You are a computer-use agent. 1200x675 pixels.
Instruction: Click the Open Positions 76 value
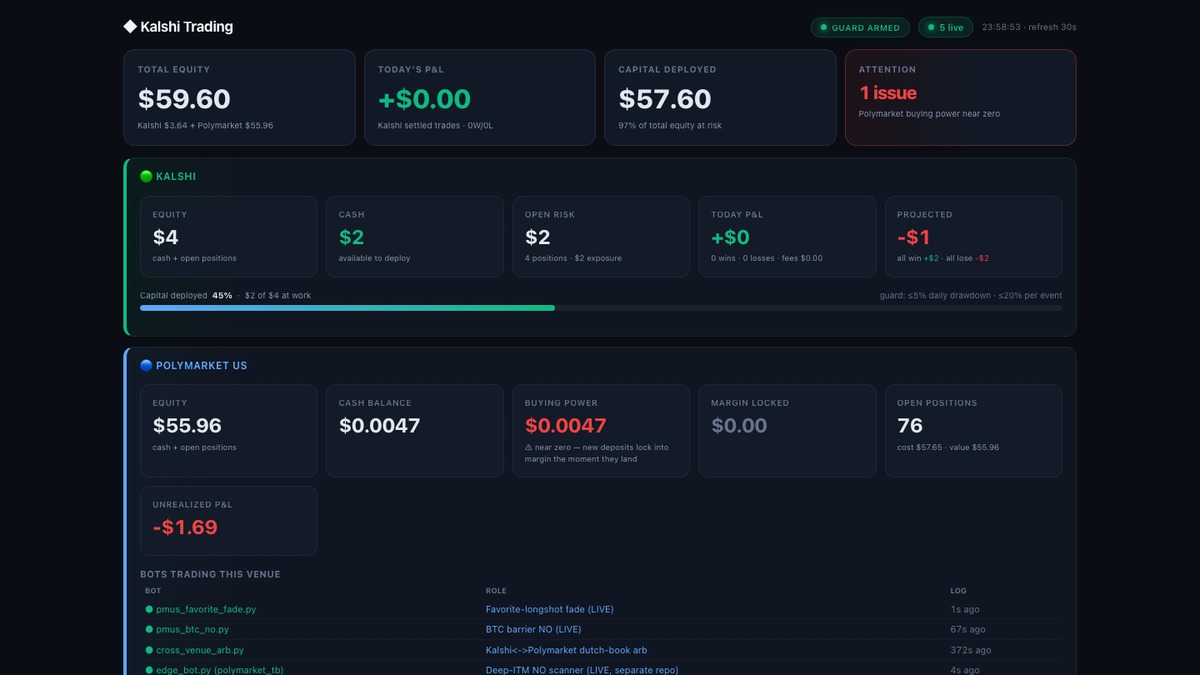[910, 426]
